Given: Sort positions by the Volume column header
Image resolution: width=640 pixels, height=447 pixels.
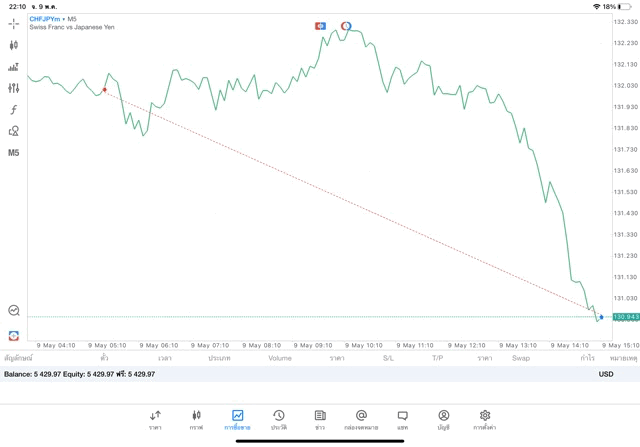Looking at the screenshot, I should pos(280,357).
